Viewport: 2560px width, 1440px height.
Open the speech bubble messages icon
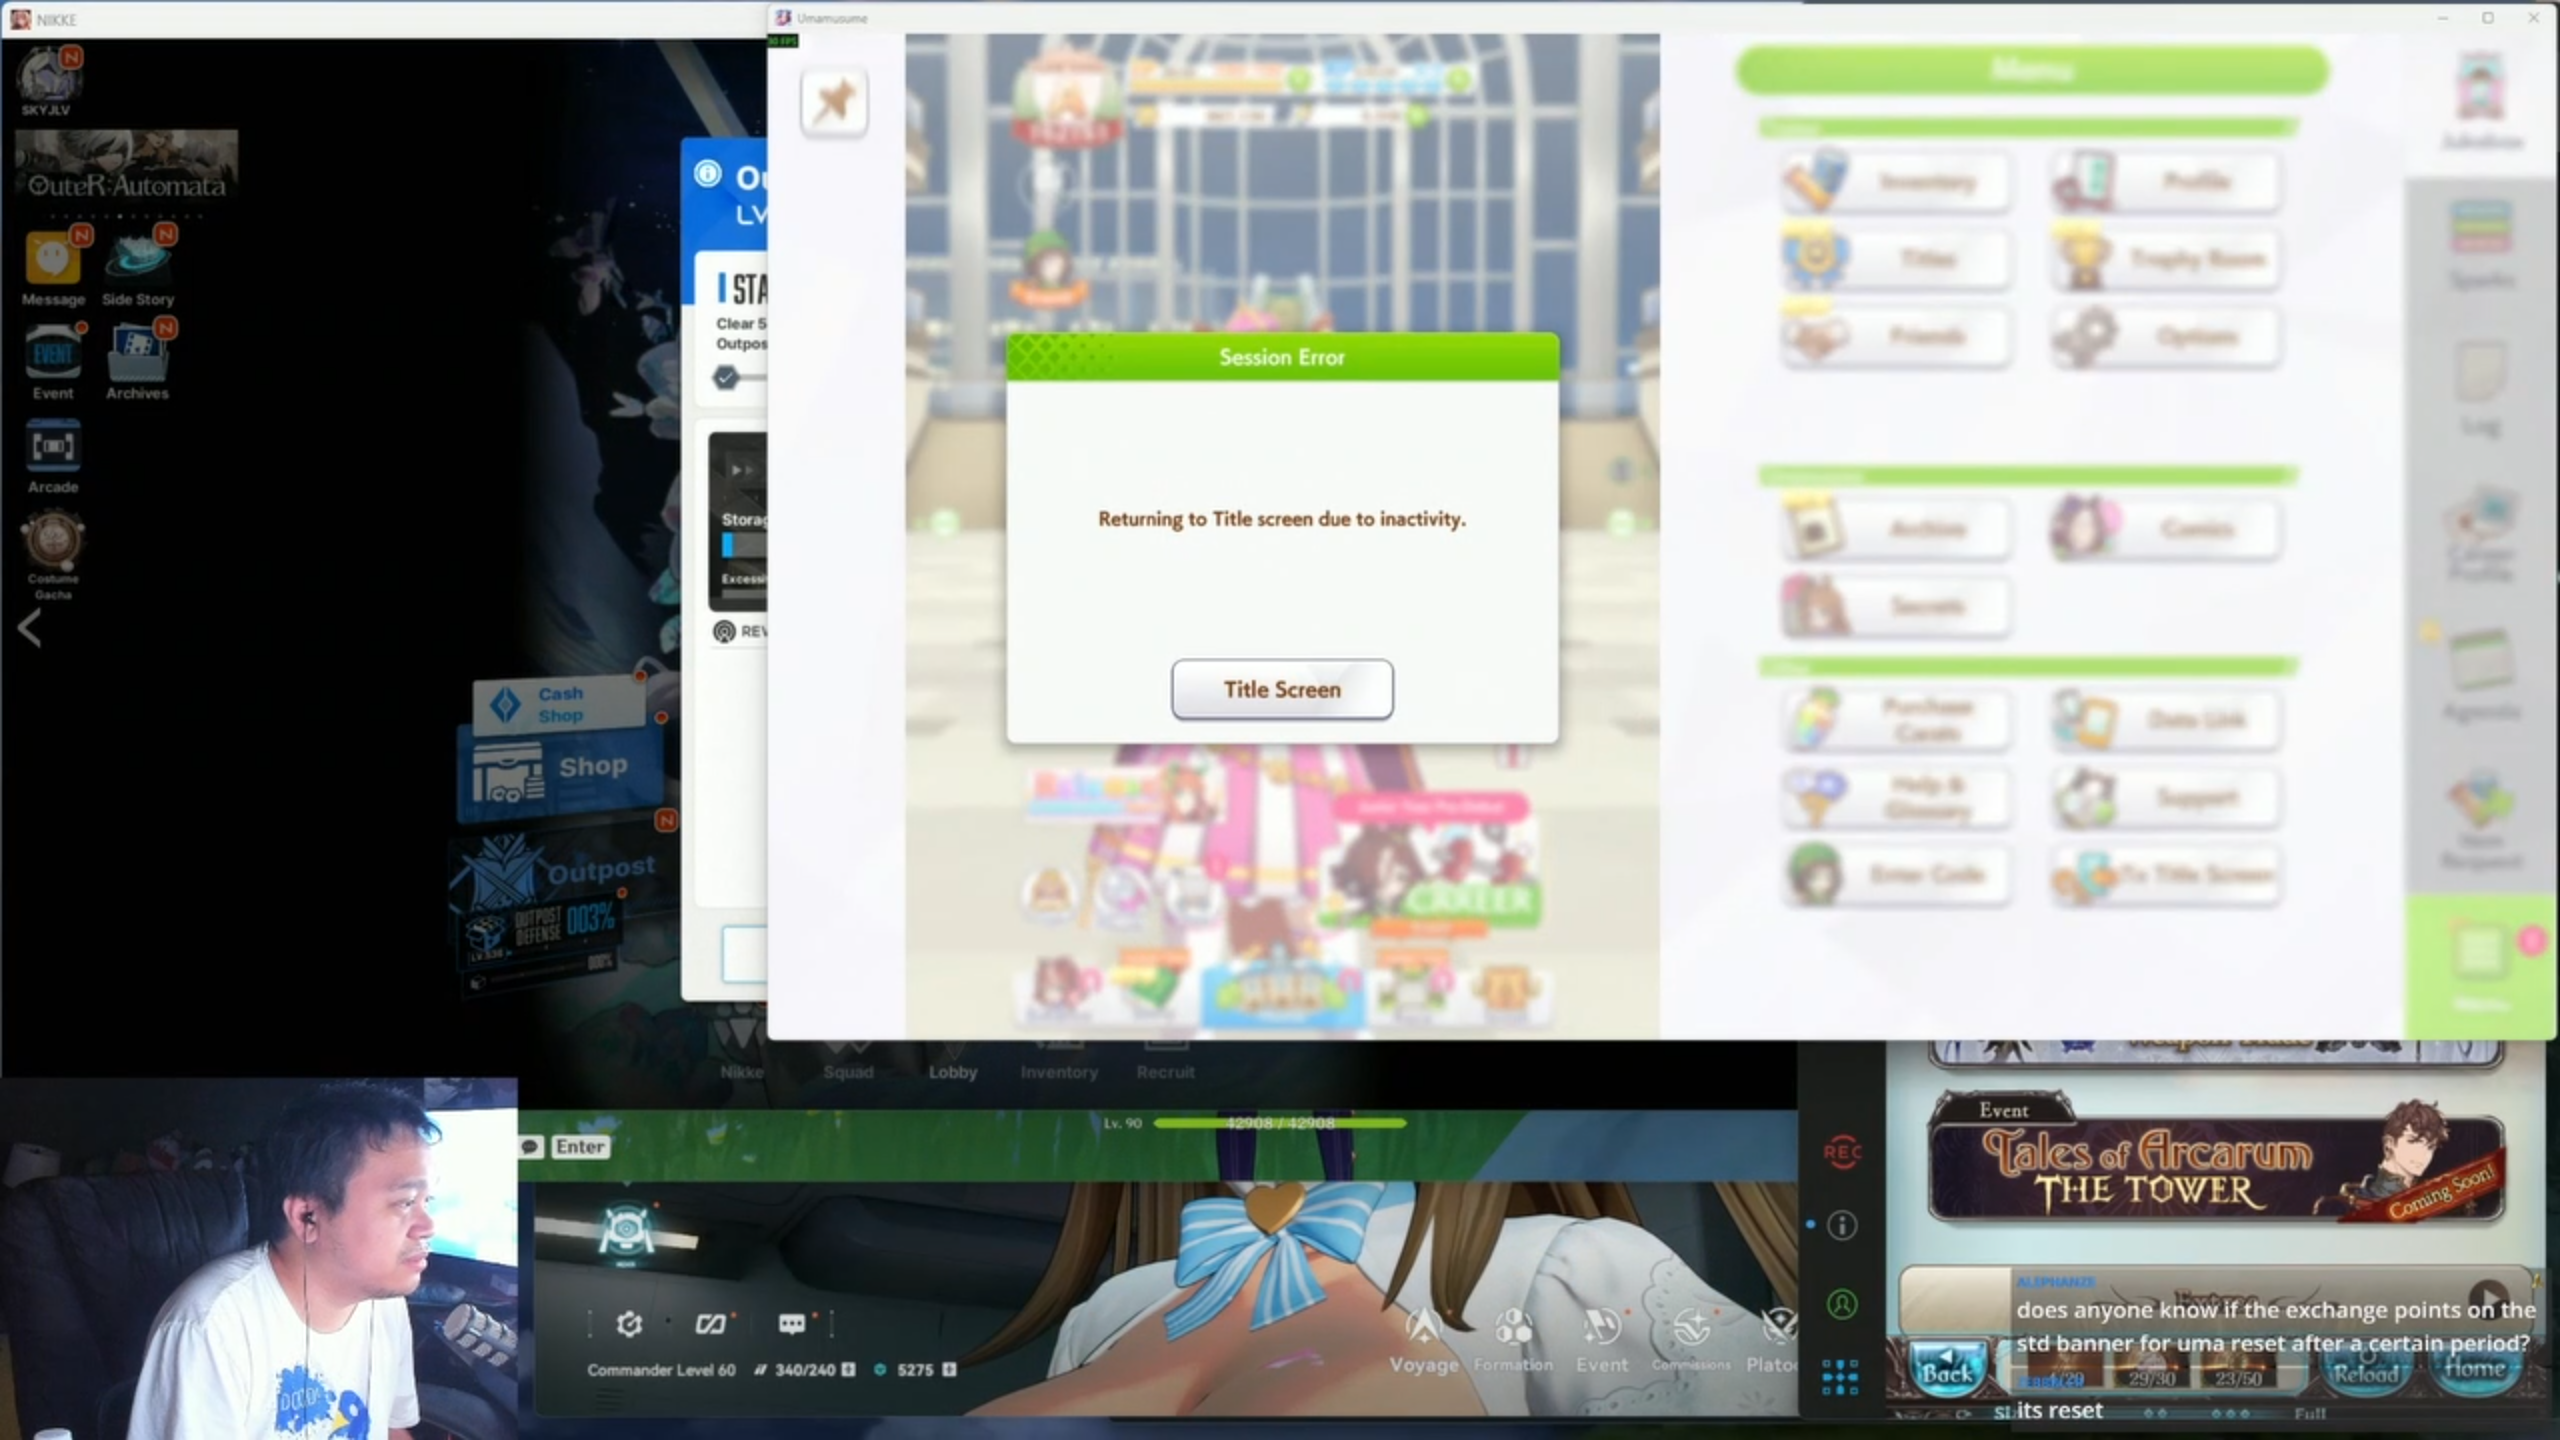point(792,1324)
